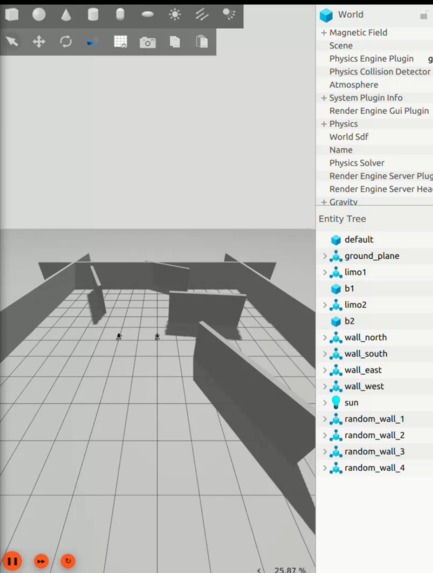433x573 pixels.
Task: Click the Atmosphere property row
Action: 375,85
